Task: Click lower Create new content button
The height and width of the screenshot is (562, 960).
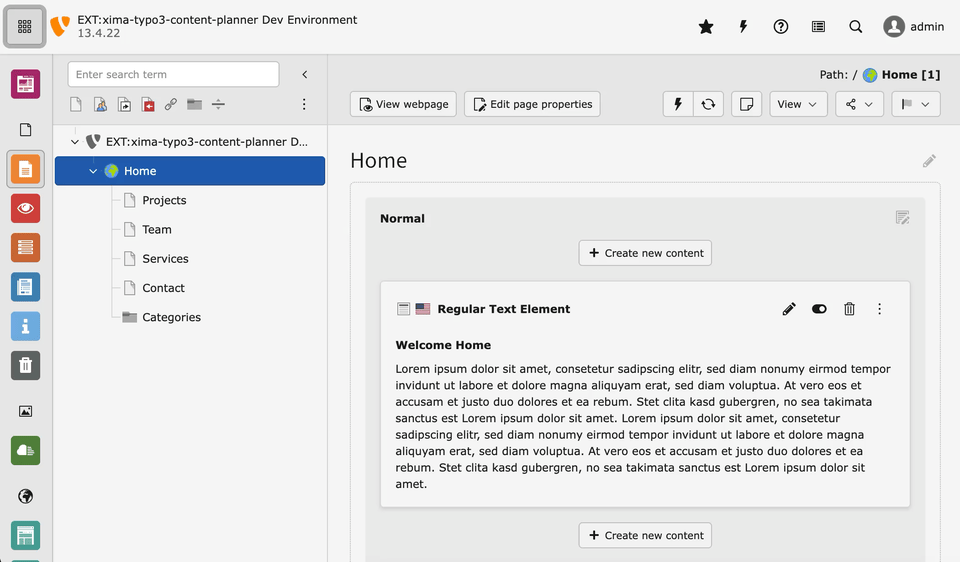Action: (x=645, y=535)
